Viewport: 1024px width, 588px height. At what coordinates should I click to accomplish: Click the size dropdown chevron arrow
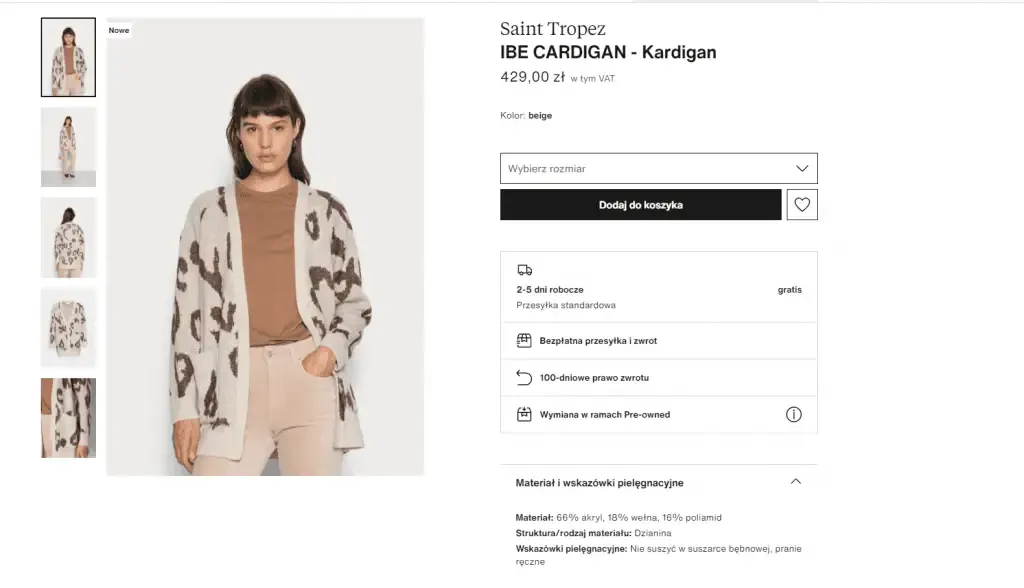(x=801, y=168)
